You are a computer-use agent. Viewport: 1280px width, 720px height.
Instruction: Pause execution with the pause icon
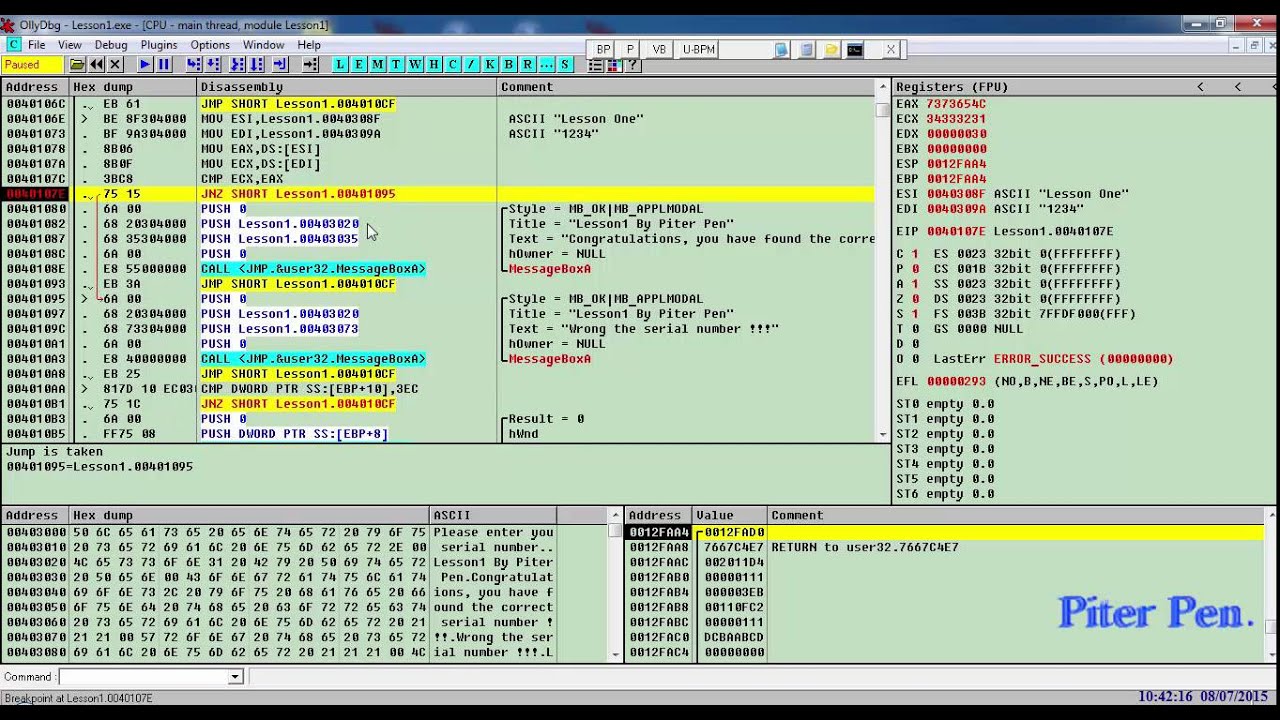(x=164, y=64)
